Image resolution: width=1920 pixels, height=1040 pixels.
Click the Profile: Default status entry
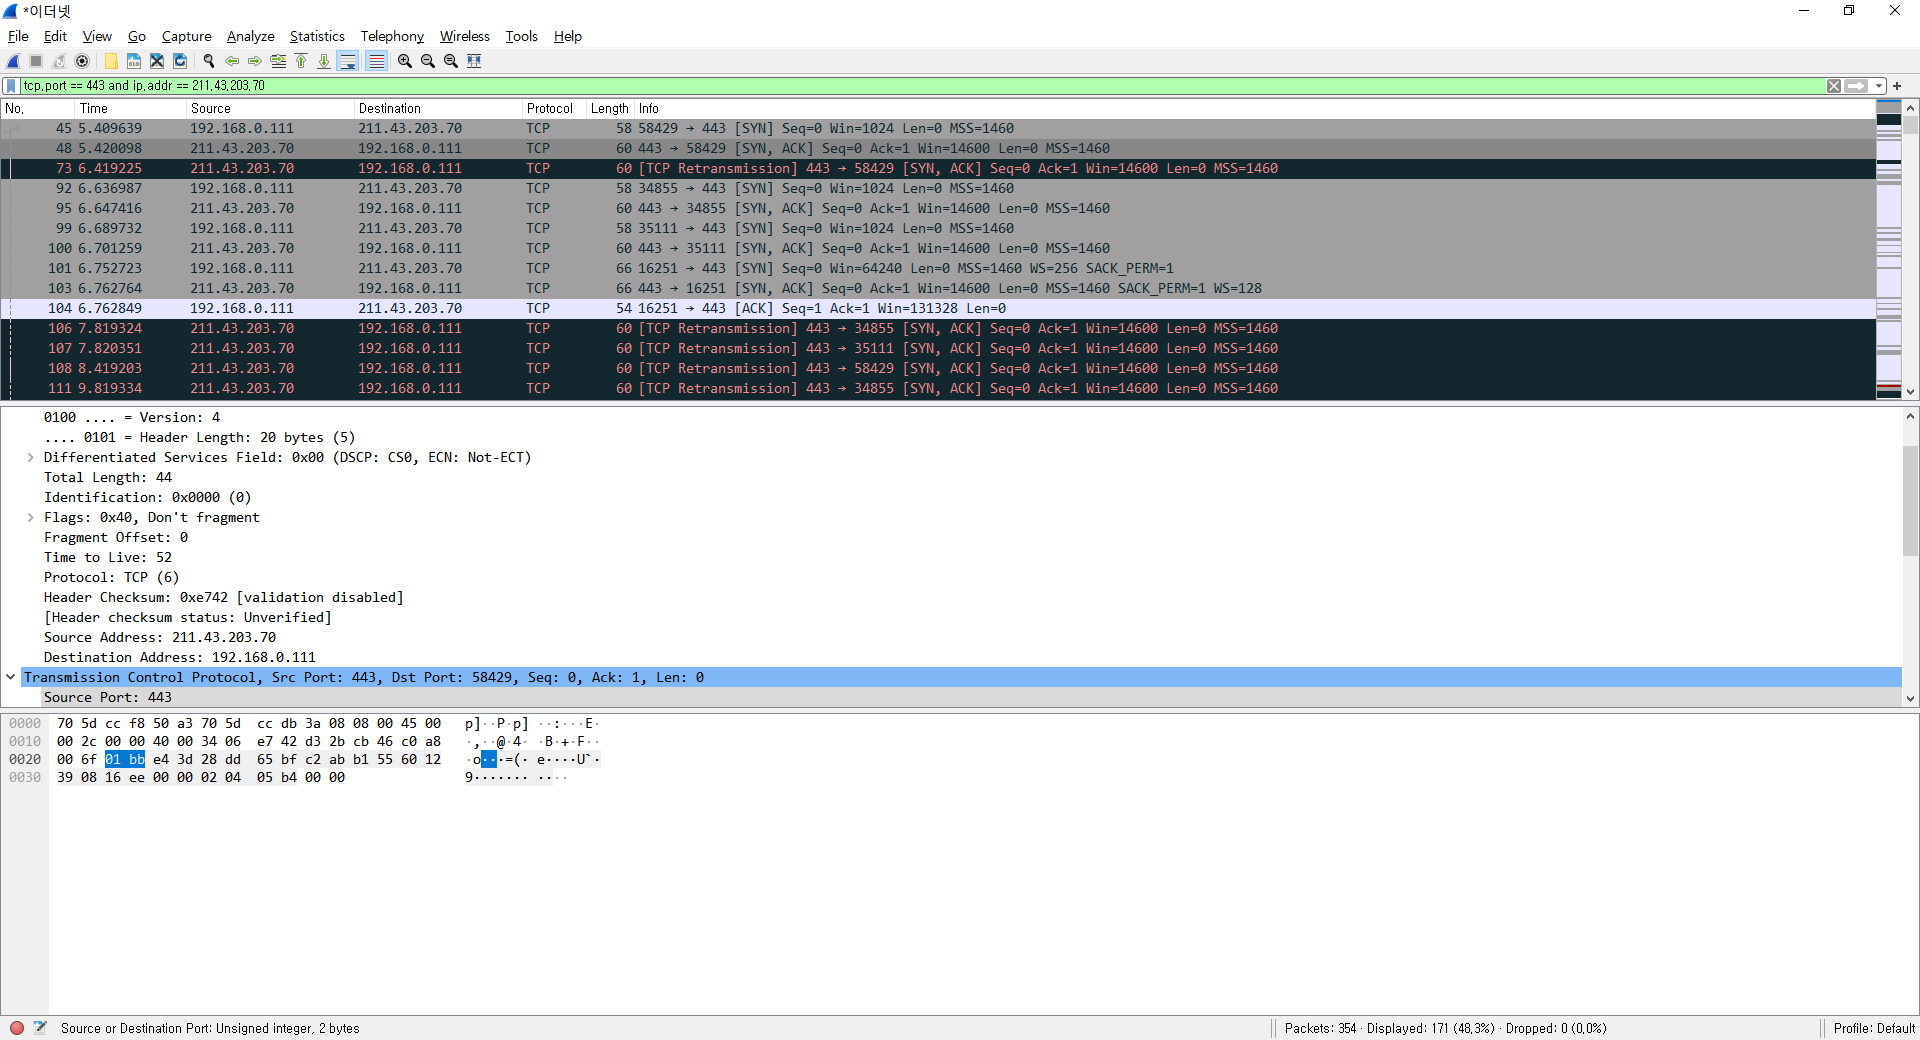(x=1874, y=1028)
